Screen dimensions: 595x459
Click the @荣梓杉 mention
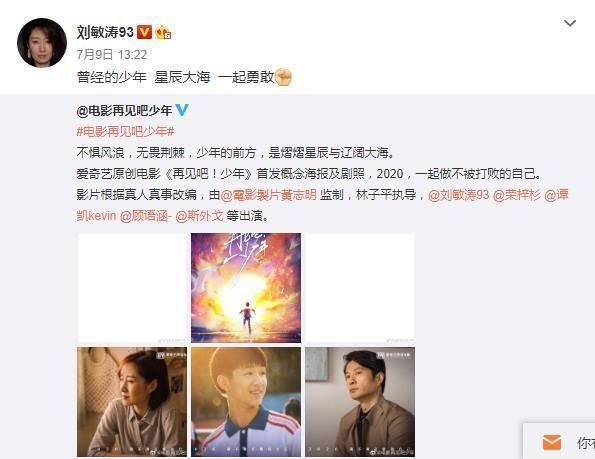click(x=516, y=195)
